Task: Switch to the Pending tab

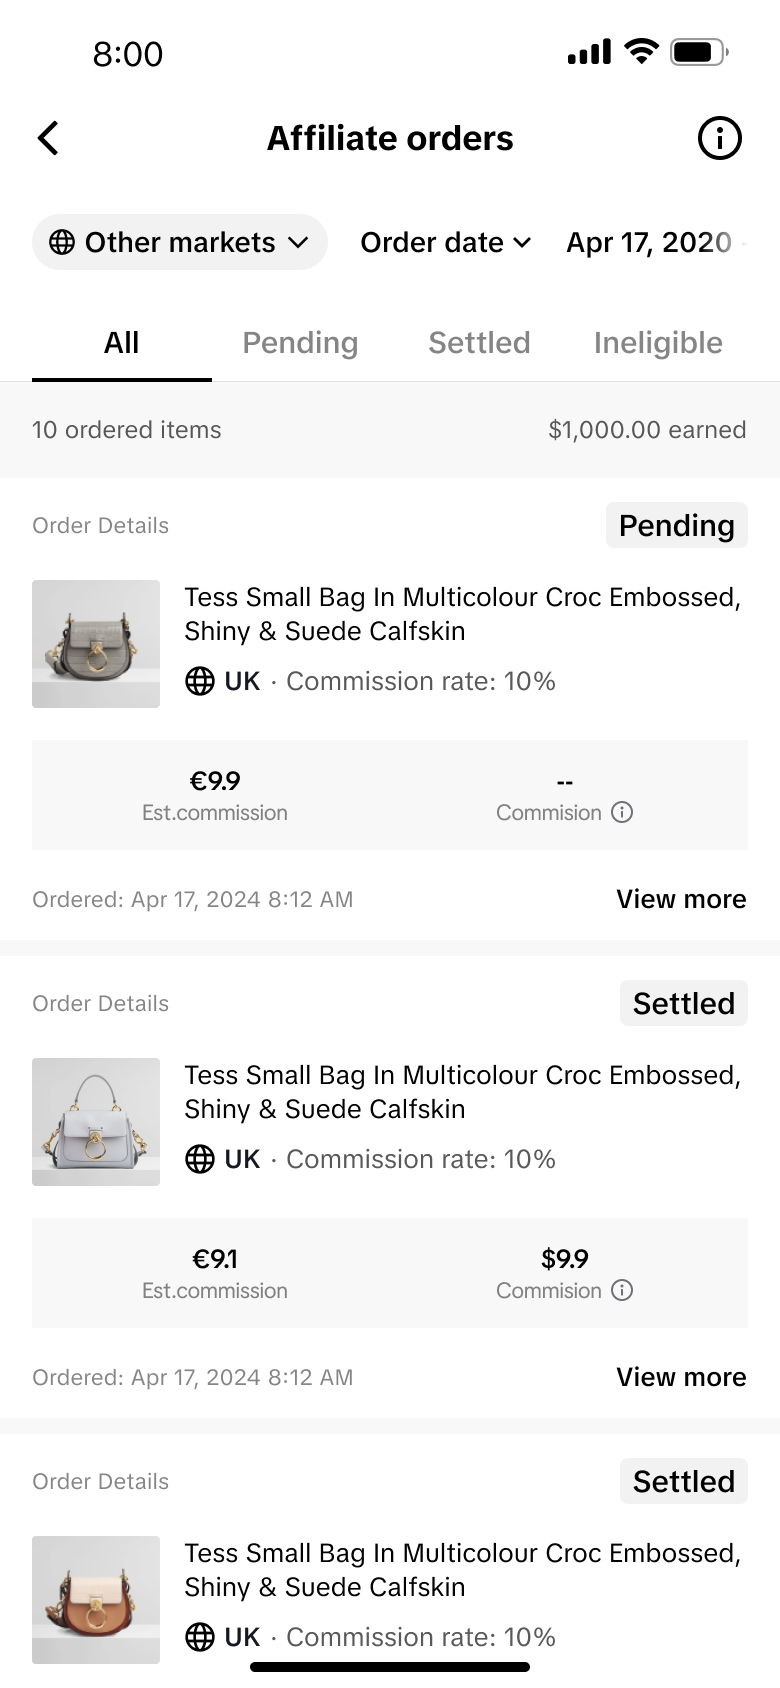Action: coord(300,343)
